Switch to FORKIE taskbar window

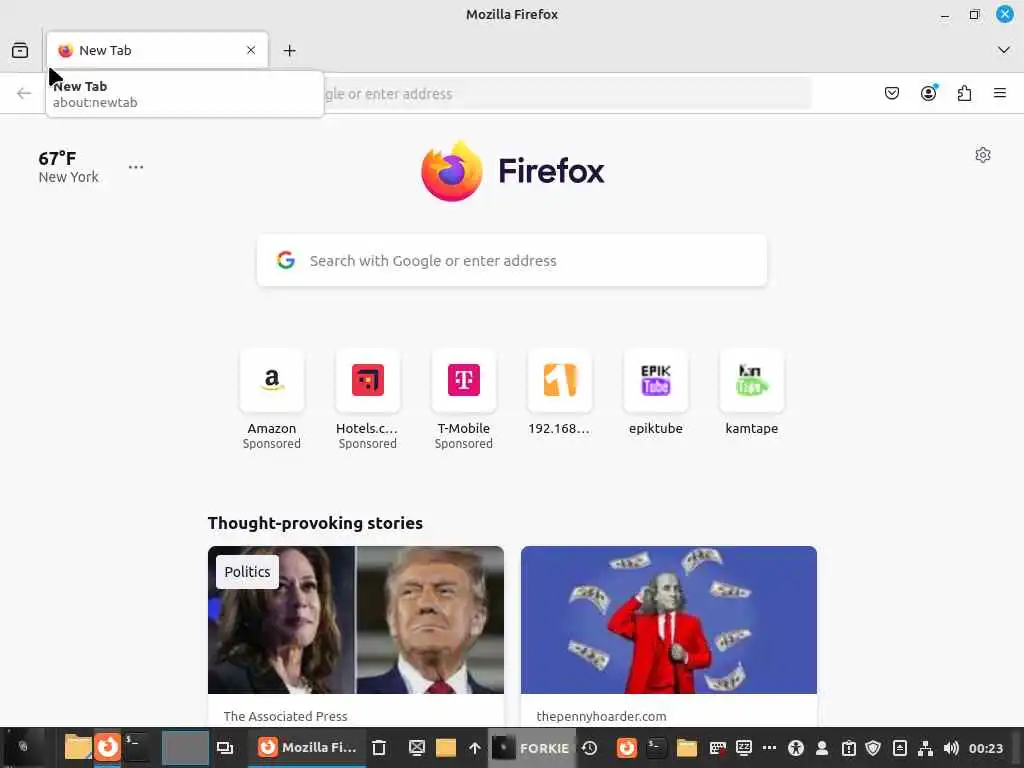(x=532, y=748)
